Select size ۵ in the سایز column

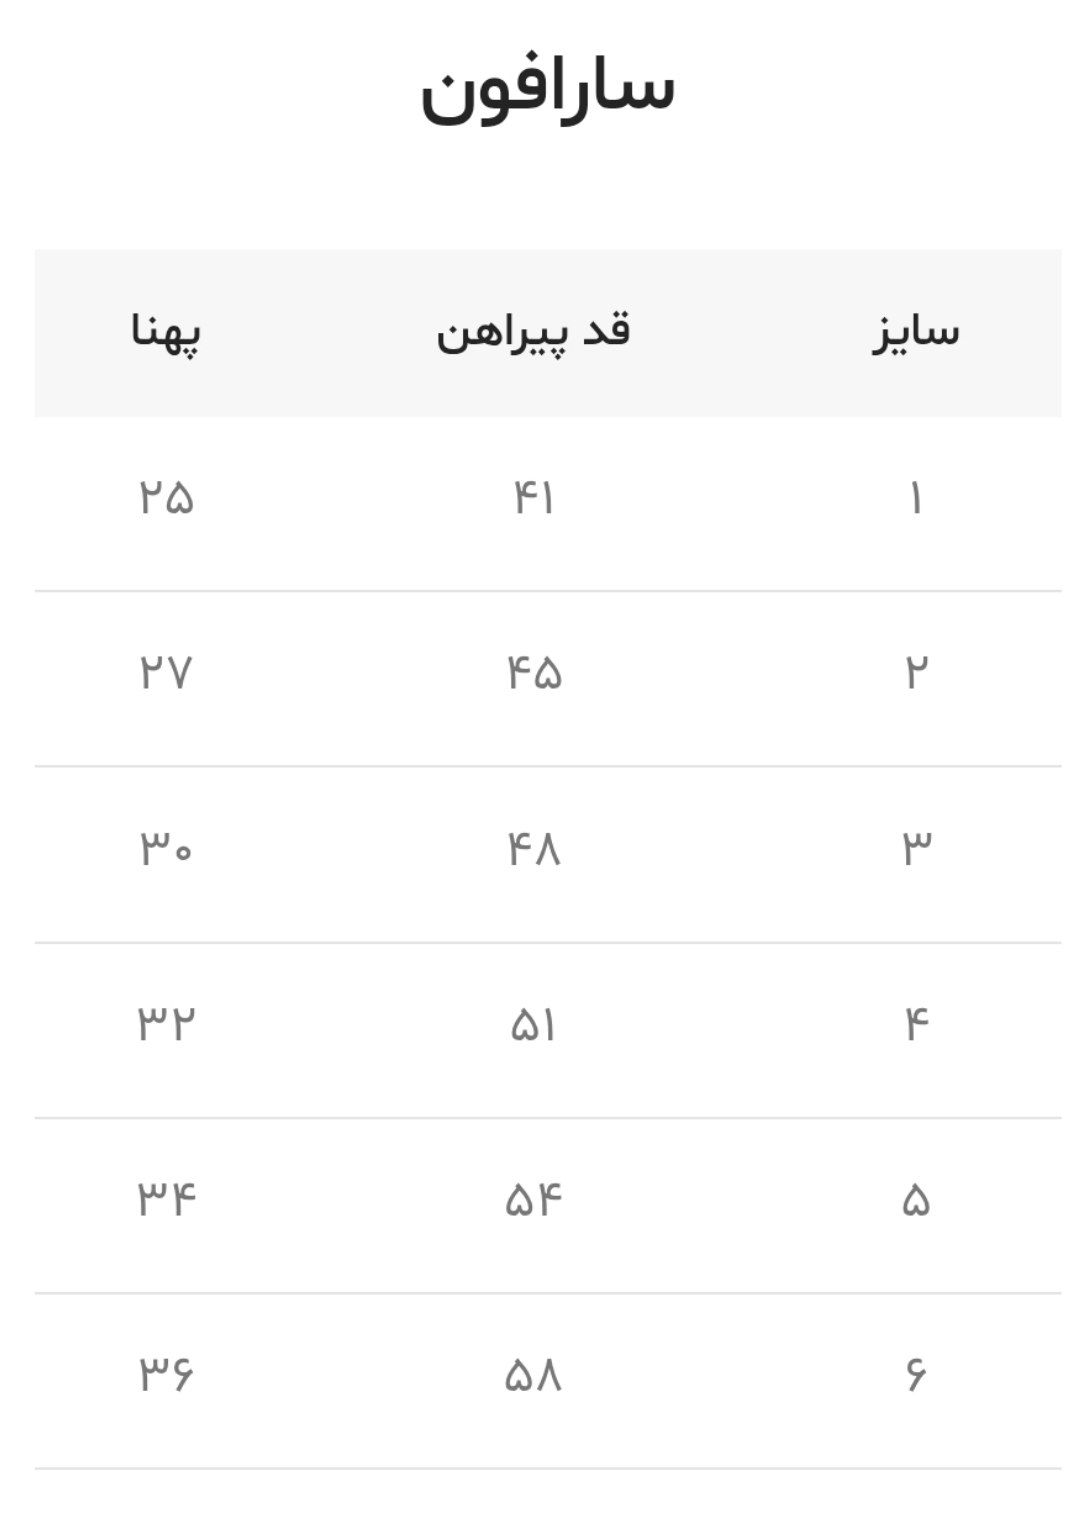915,1200
